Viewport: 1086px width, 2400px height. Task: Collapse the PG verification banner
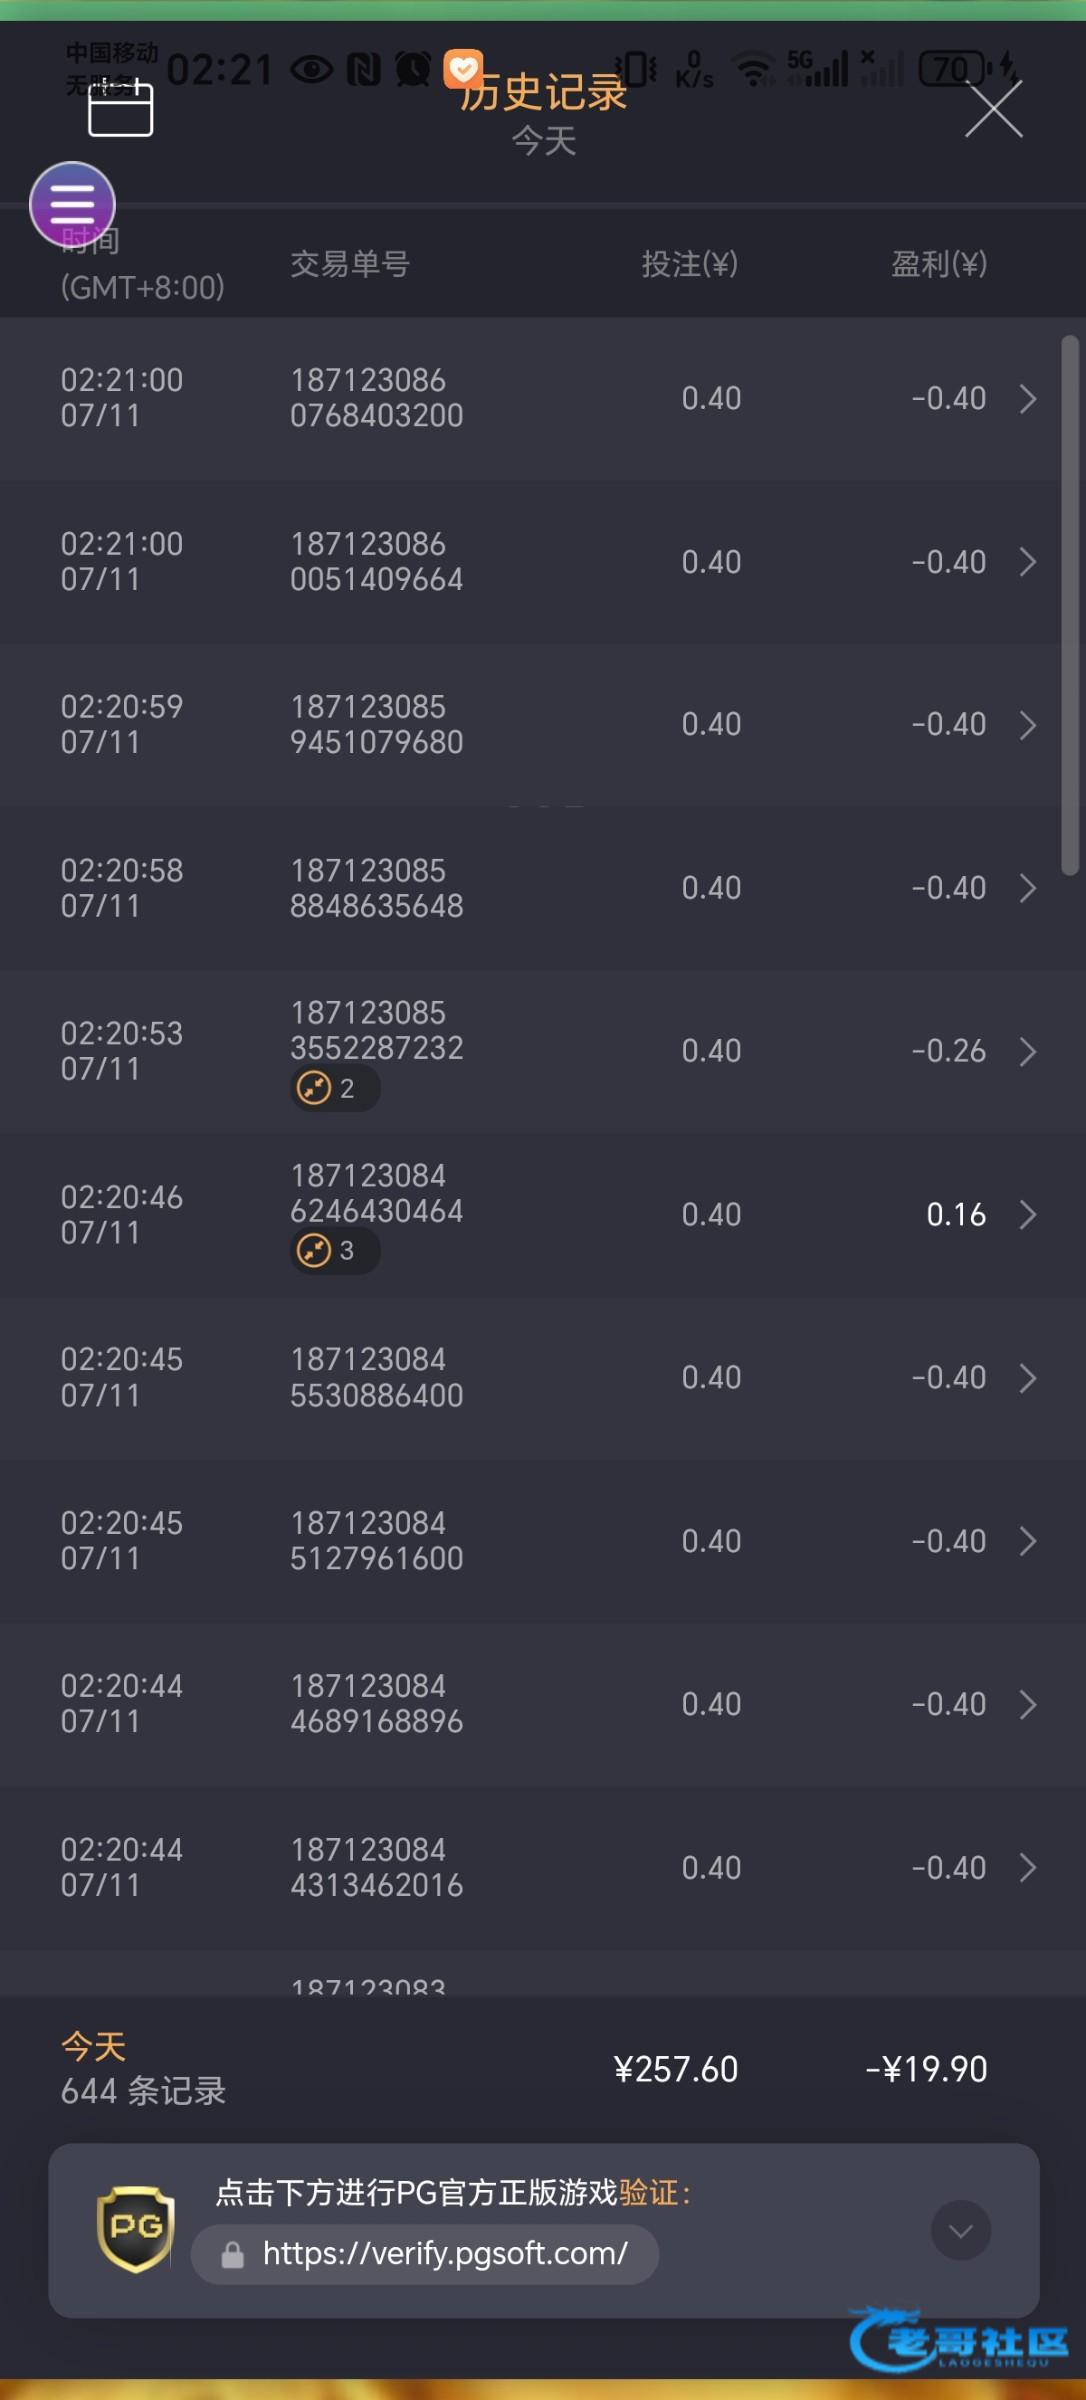point(960,2229)
